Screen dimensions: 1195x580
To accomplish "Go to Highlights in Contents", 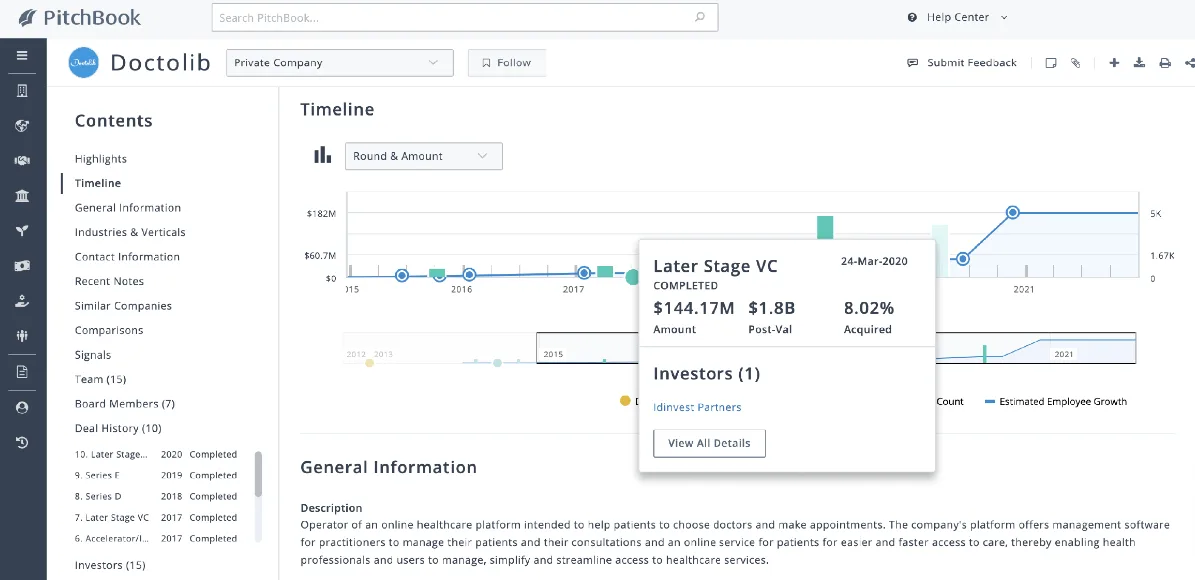I will (101, 159).
